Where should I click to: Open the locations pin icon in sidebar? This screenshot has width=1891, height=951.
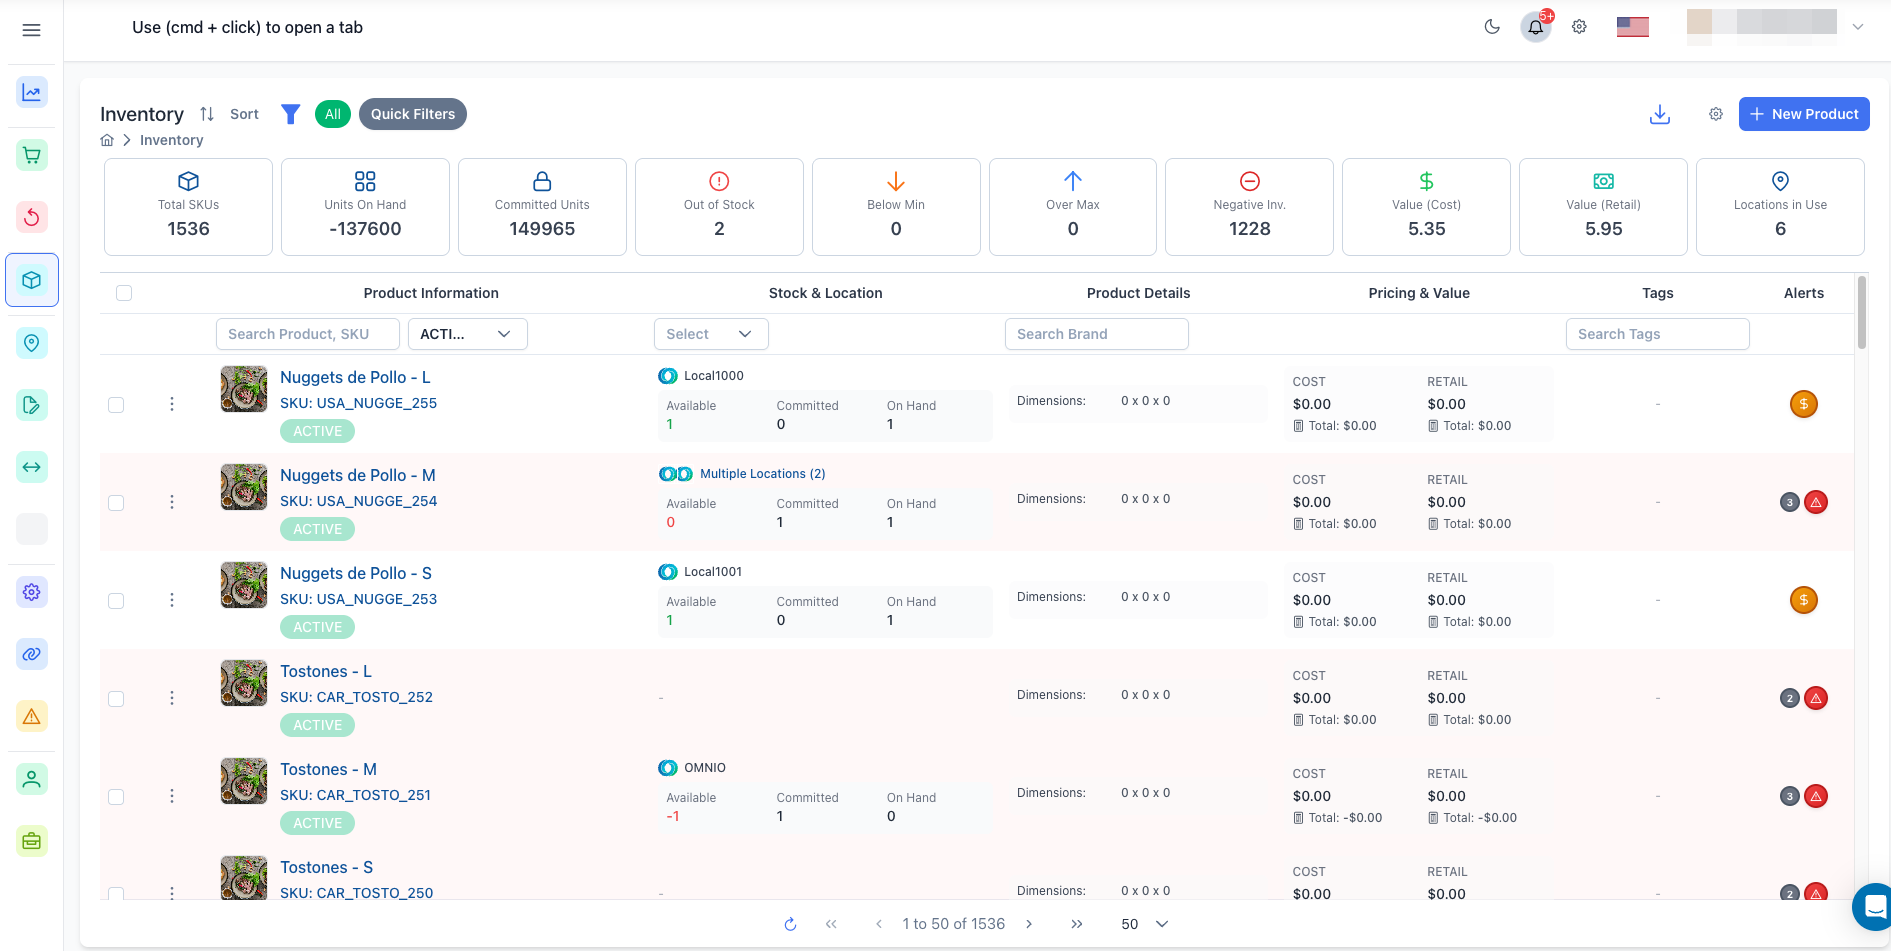click(x=31, y=343)
